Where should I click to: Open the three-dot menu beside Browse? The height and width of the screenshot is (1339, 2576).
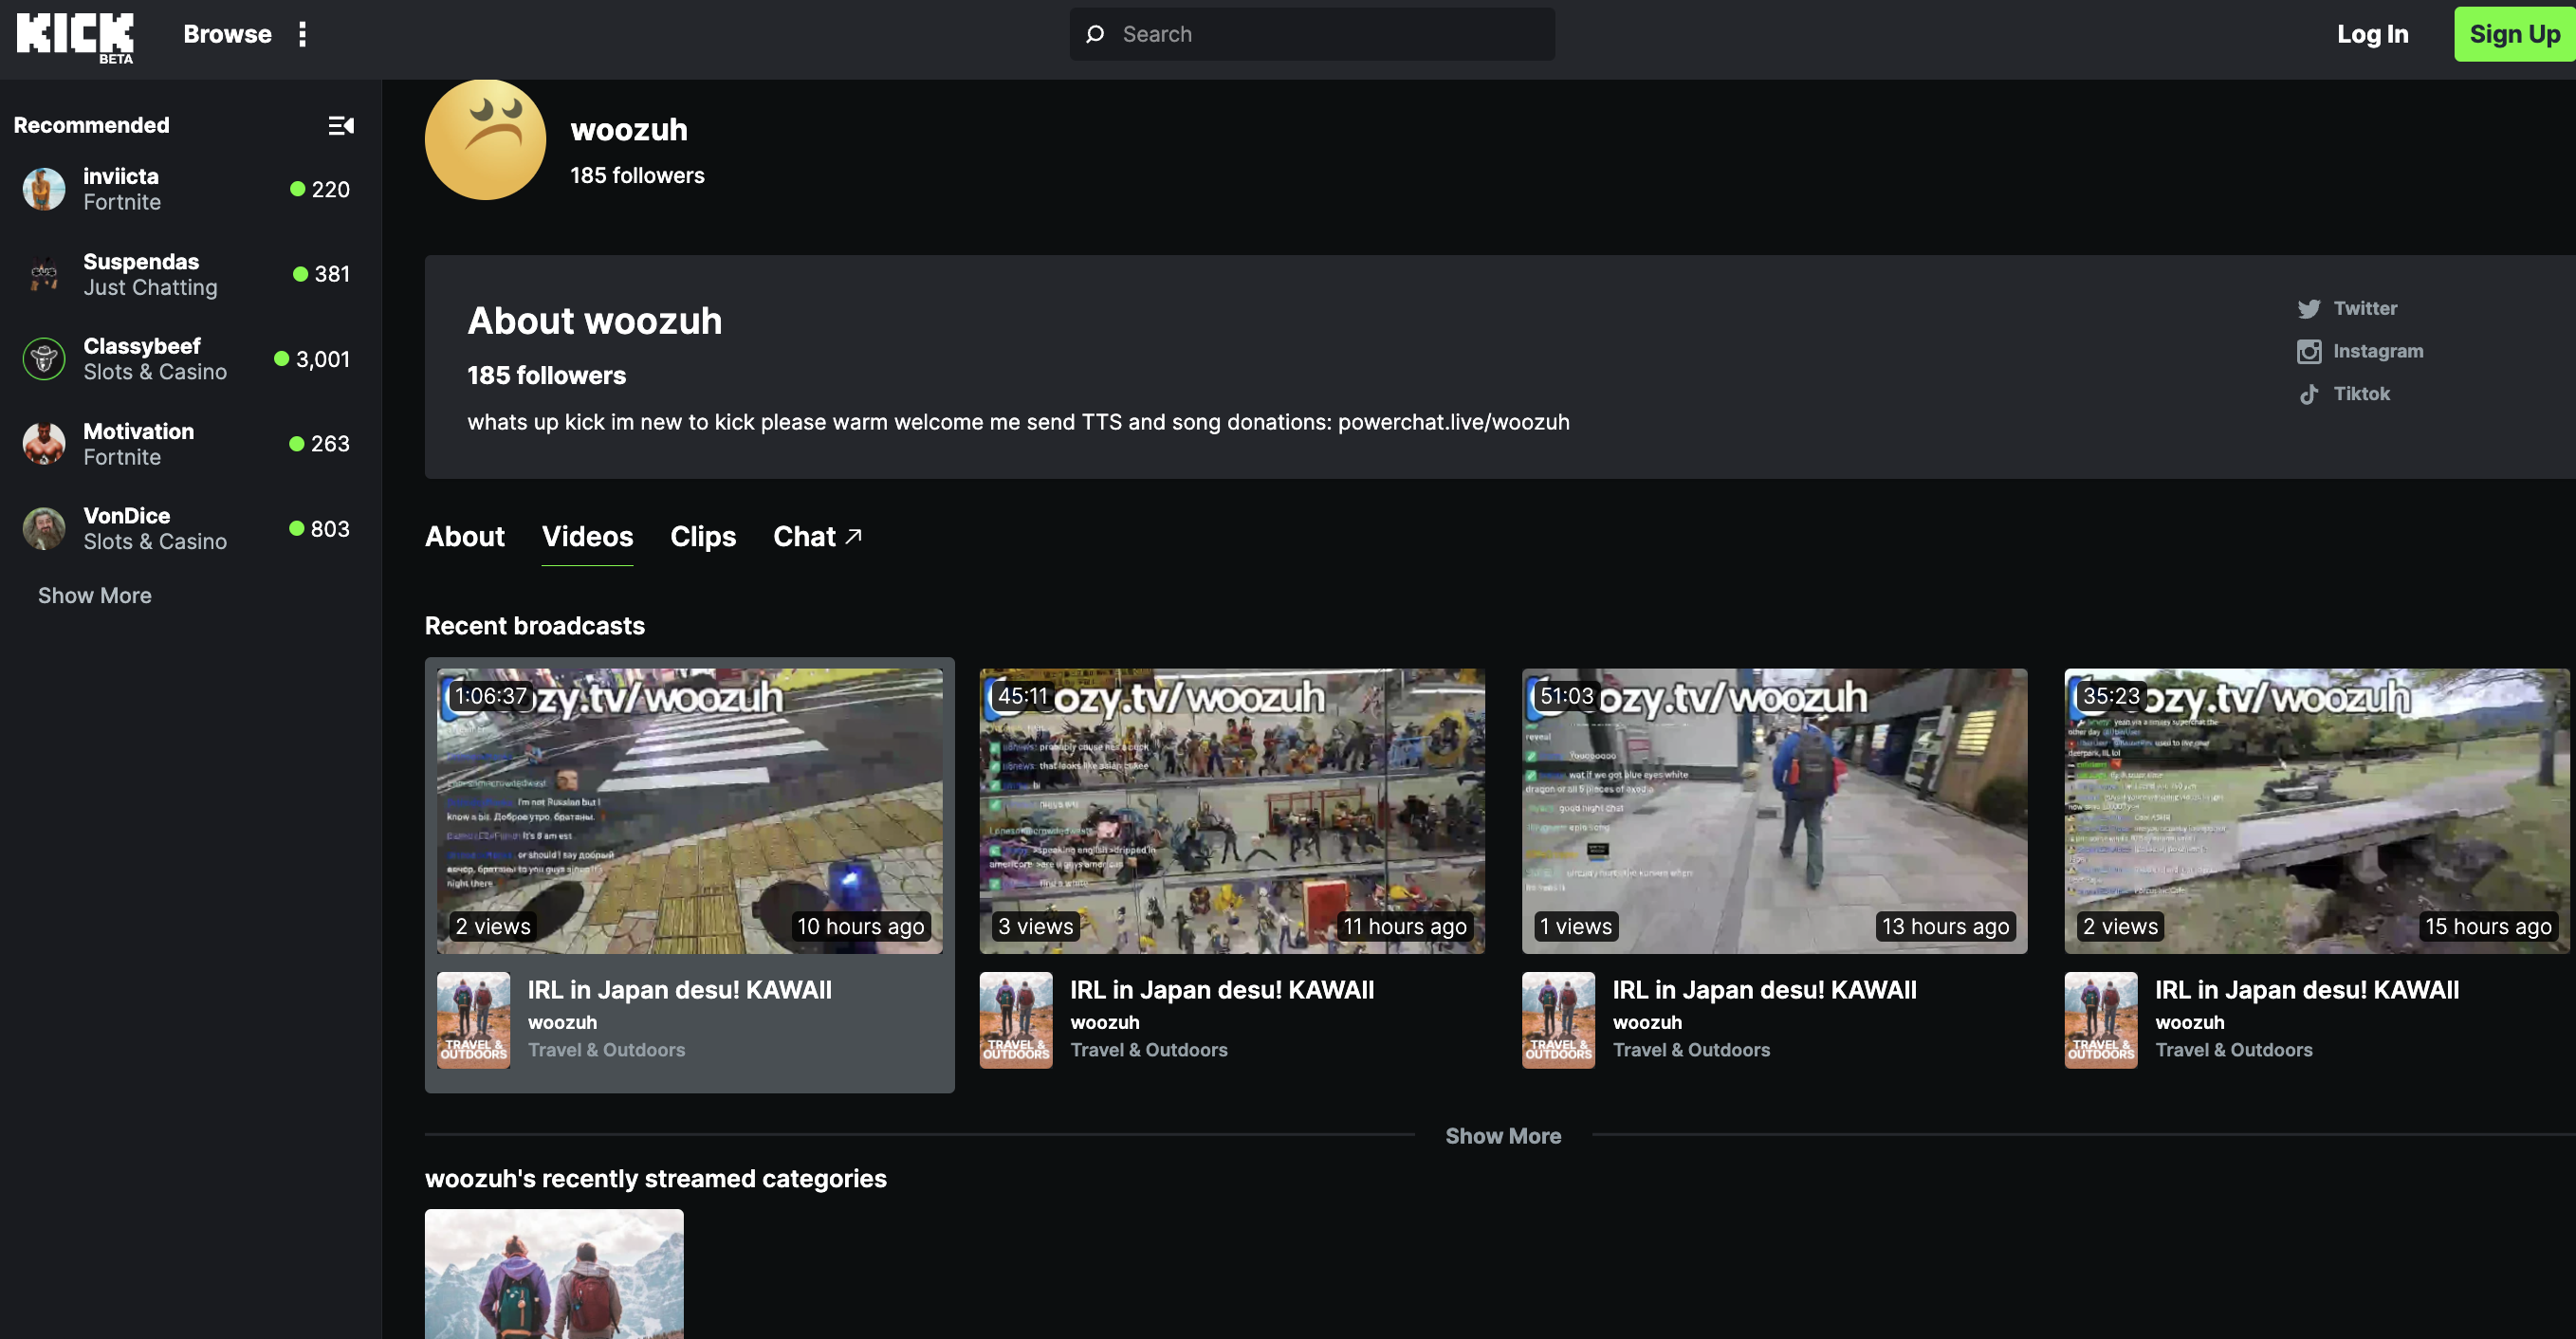pos(302,35)
